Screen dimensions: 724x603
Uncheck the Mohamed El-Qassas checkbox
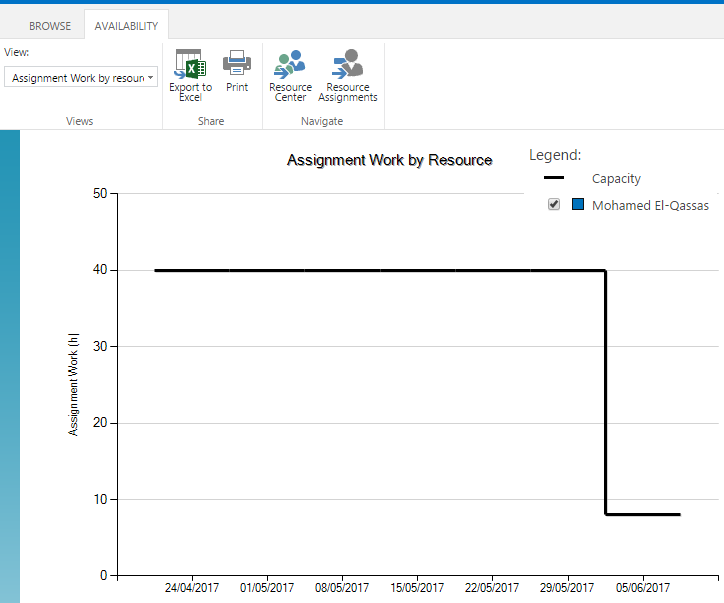[554, 204]
